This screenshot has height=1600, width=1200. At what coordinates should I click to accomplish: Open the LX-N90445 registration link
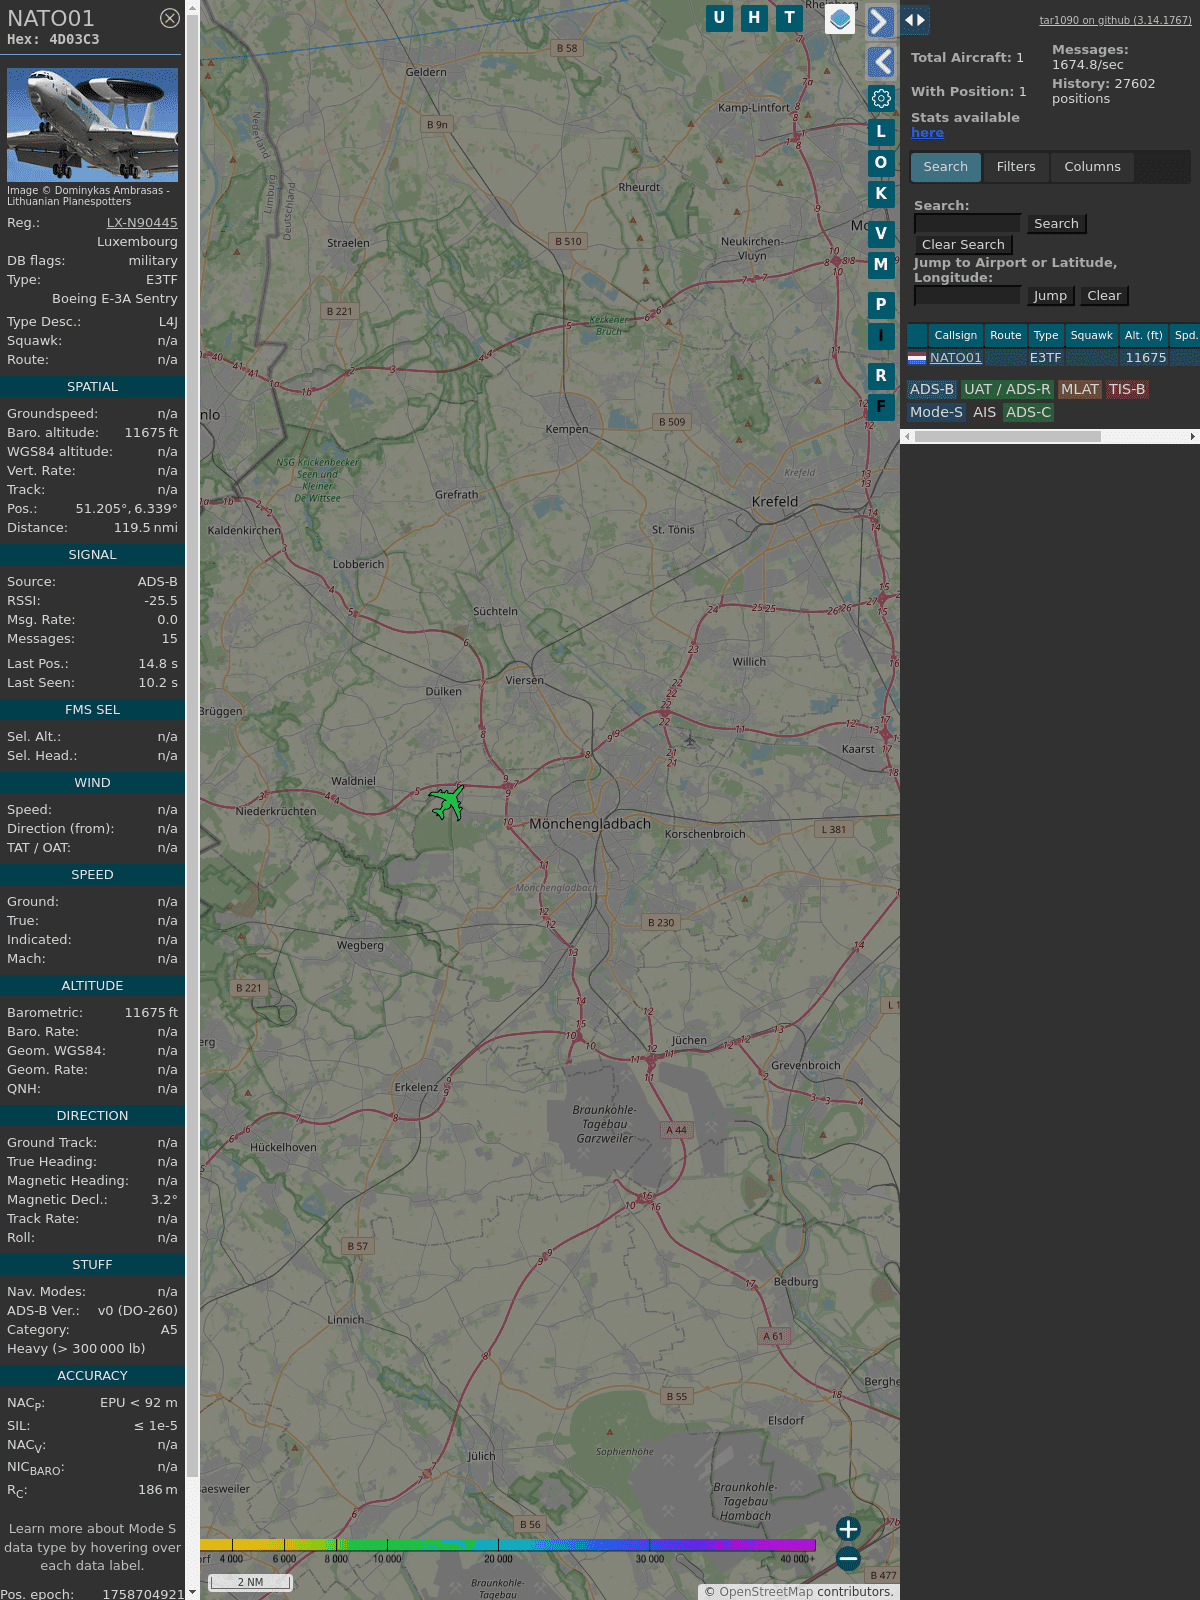(142, 223)
